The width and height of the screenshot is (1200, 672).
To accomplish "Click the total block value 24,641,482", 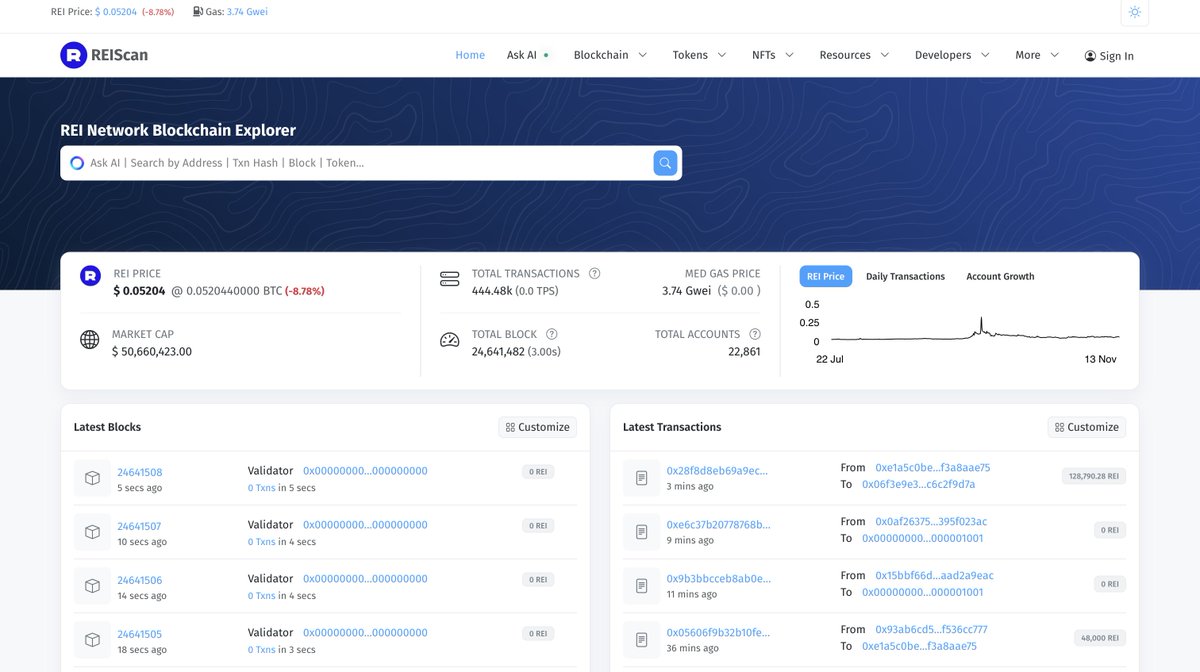I will (498, 352).
